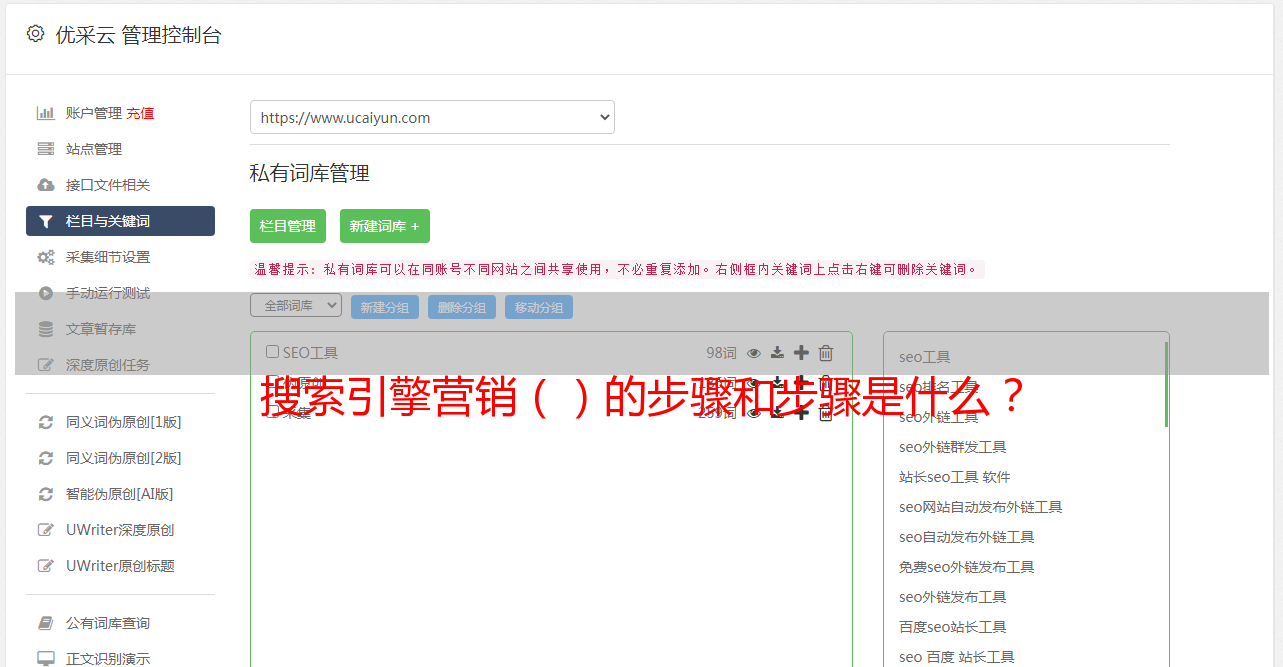The width and height of the screenshot is (1283, 667).
Task: Click the 优采云 管理控制台 title
Action: coord(138,35)
